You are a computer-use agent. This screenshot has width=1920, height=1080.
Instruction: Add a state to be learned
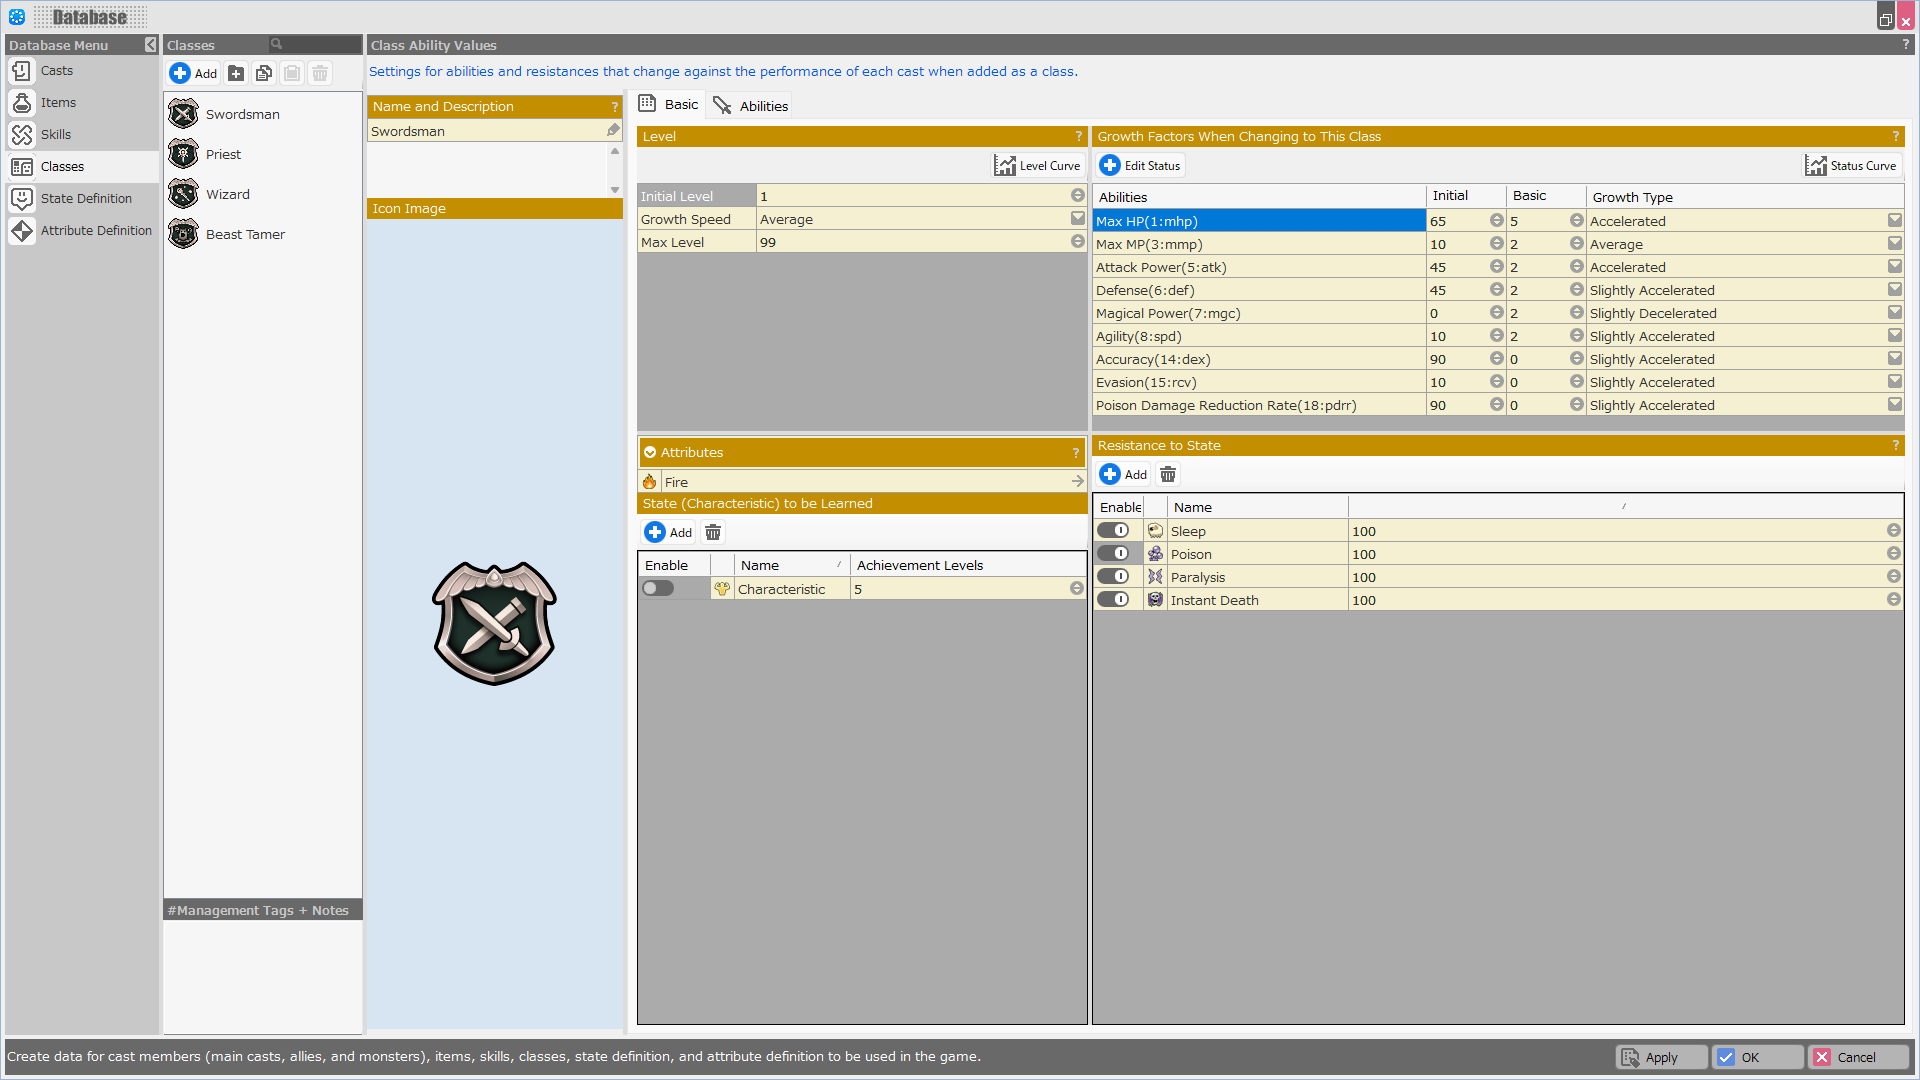(669, 533)
